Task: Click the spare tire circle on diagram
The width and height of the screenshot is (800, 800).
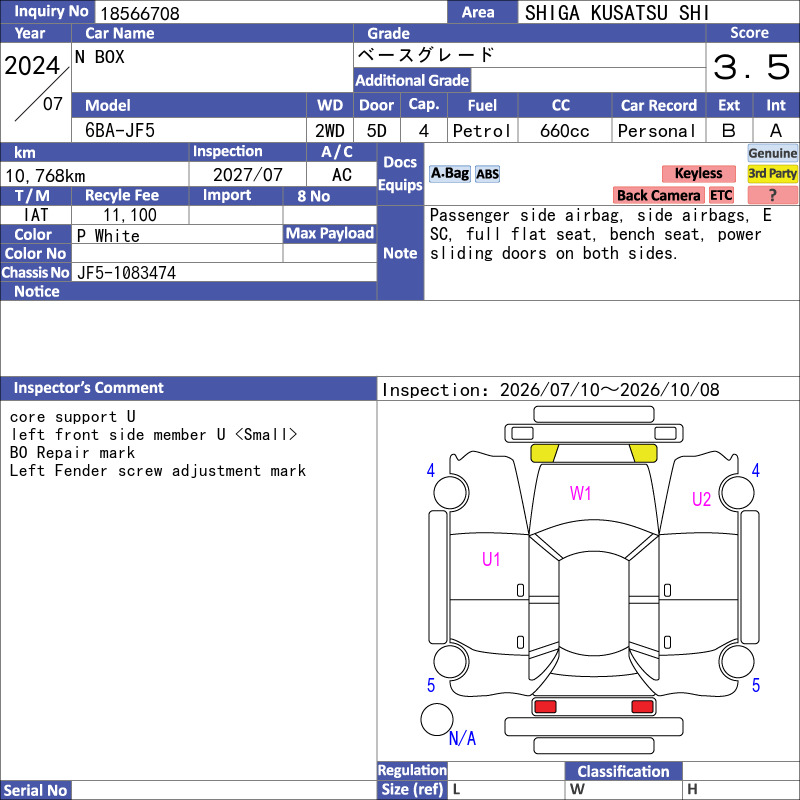Action: click(437, 719)
